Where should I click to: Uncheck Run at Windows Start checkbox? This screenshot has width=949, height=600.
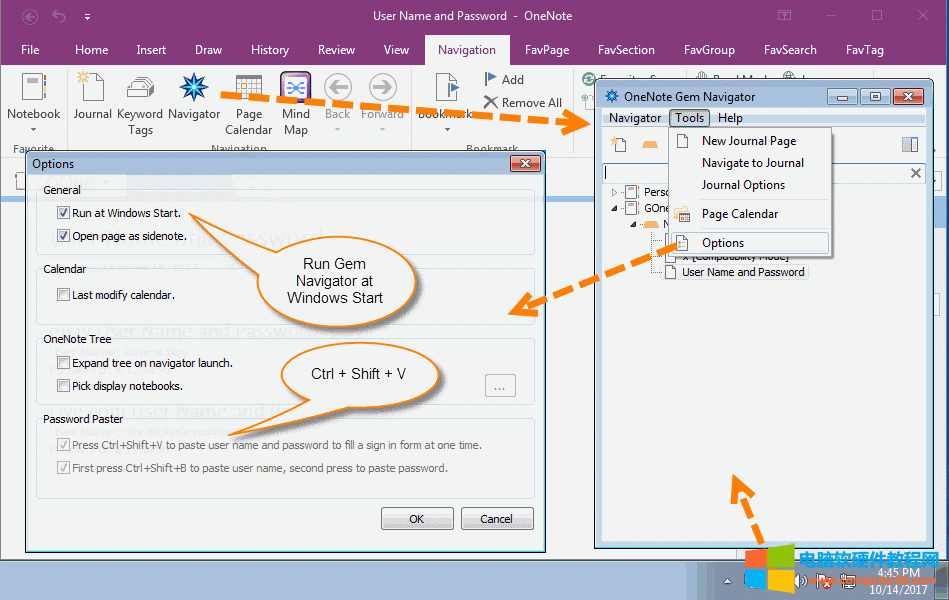64,213
